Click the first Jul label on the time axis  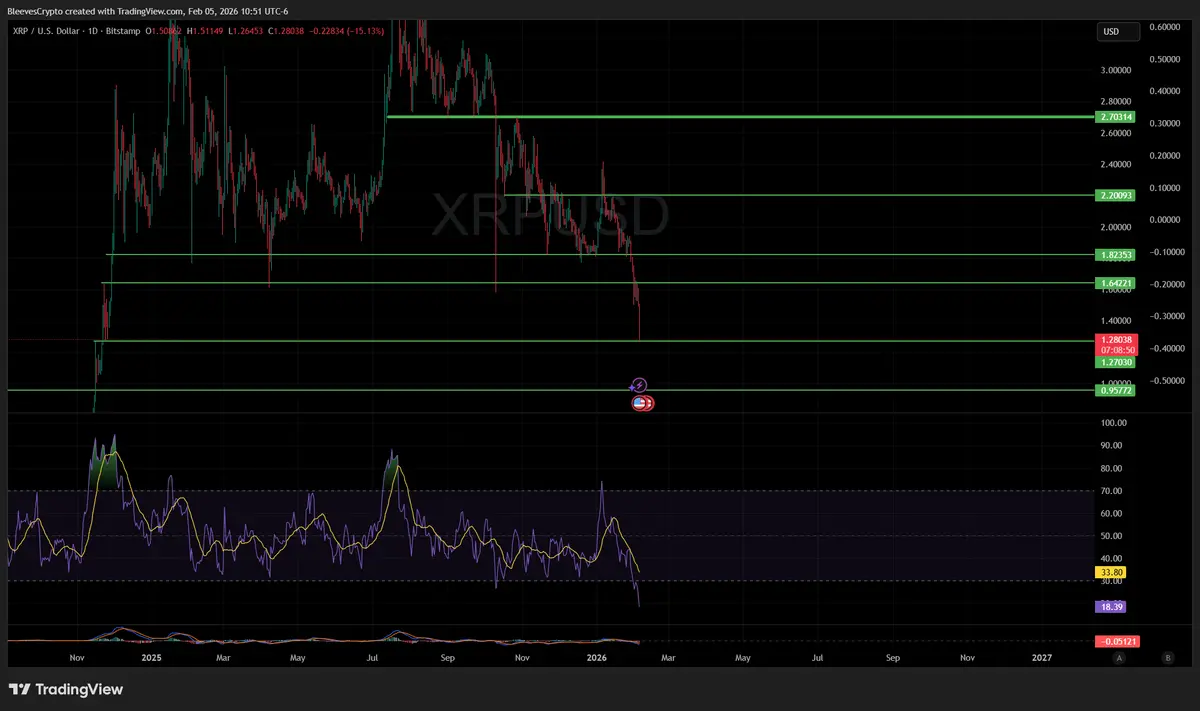pyautogui.click(x=373, y=658)
